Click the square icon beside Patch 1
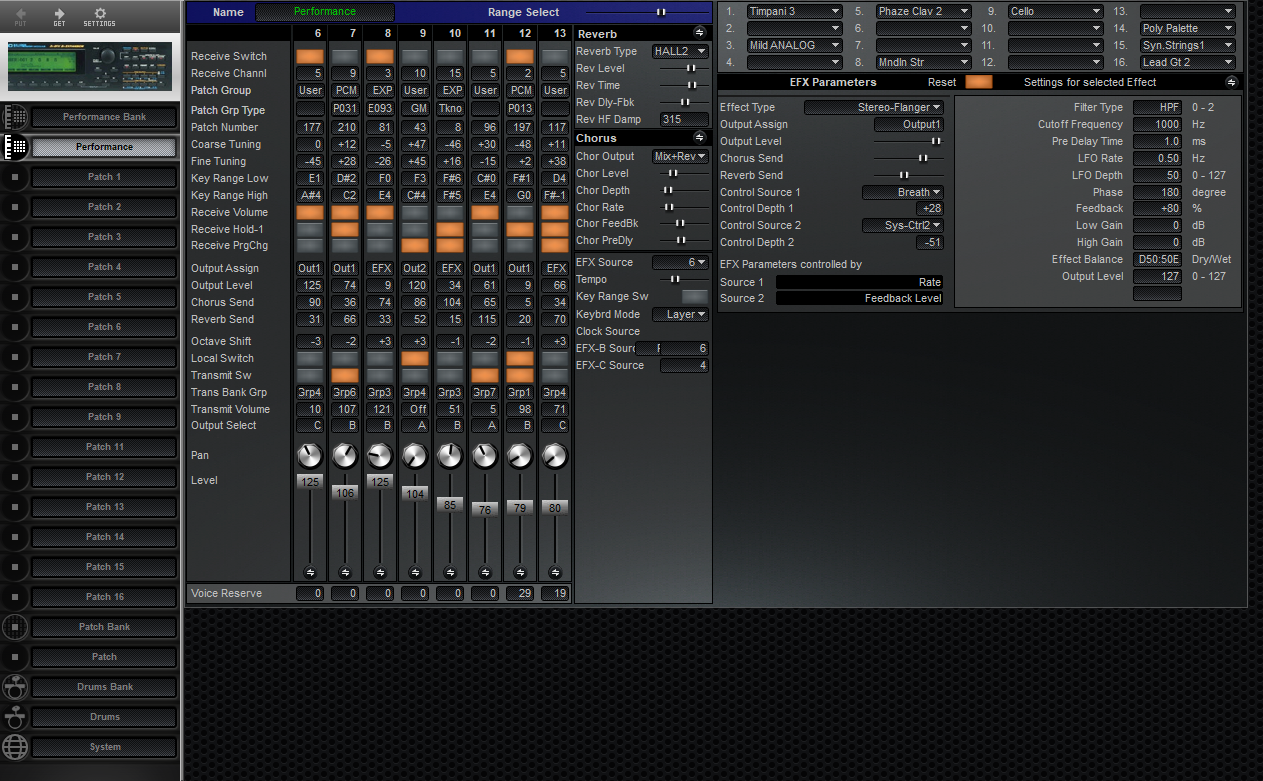Image resolution: width=1263 pixels, height=781 pixels. pos(15,177)
